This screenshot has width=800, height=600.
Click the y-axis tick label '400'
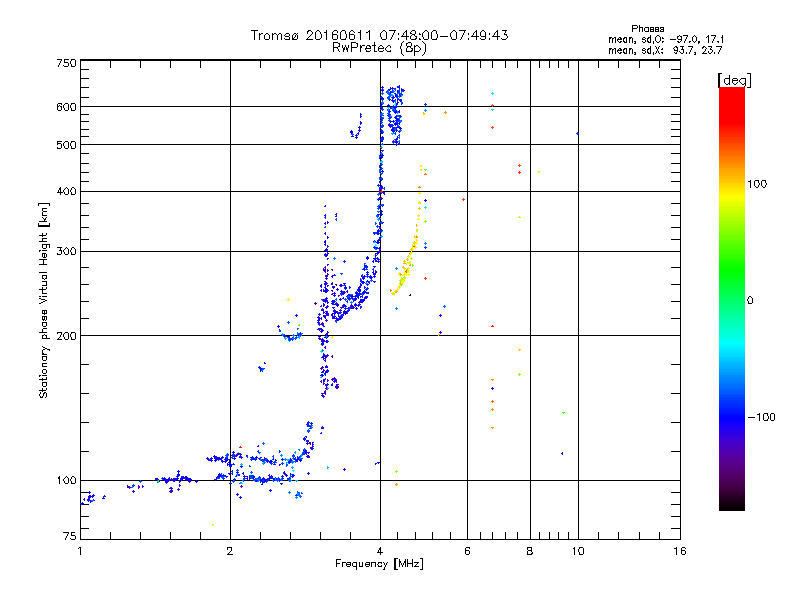66,192
